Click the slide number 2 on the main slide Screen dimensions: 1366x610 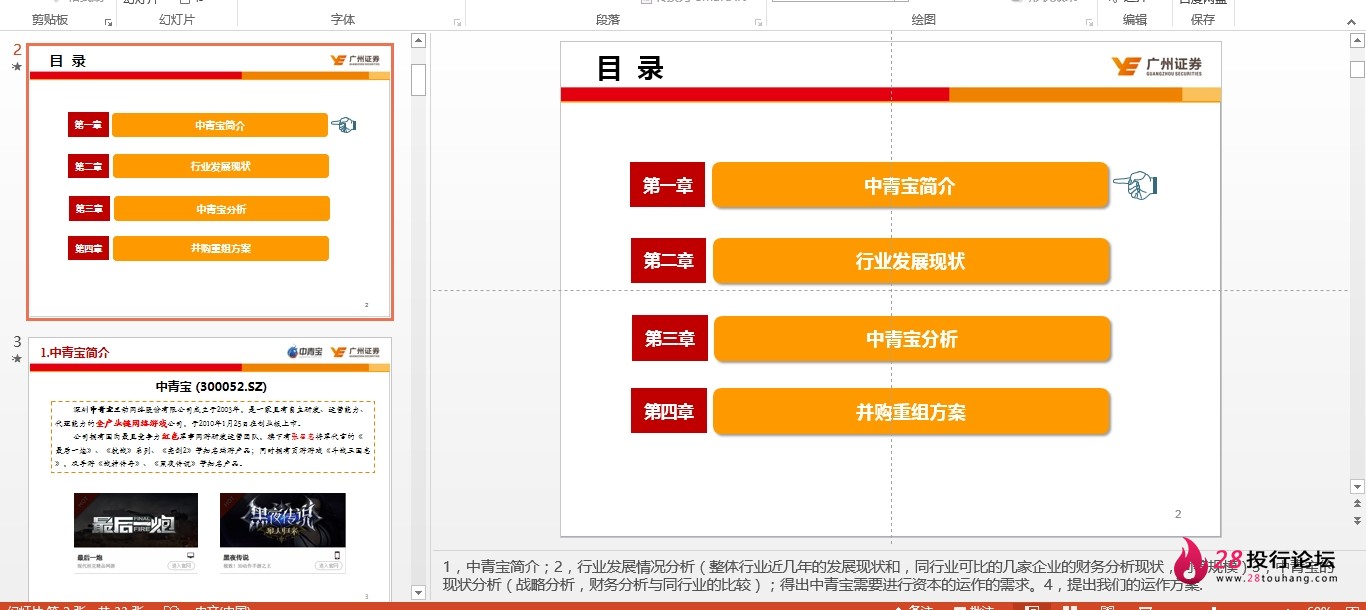point(1178,514)
